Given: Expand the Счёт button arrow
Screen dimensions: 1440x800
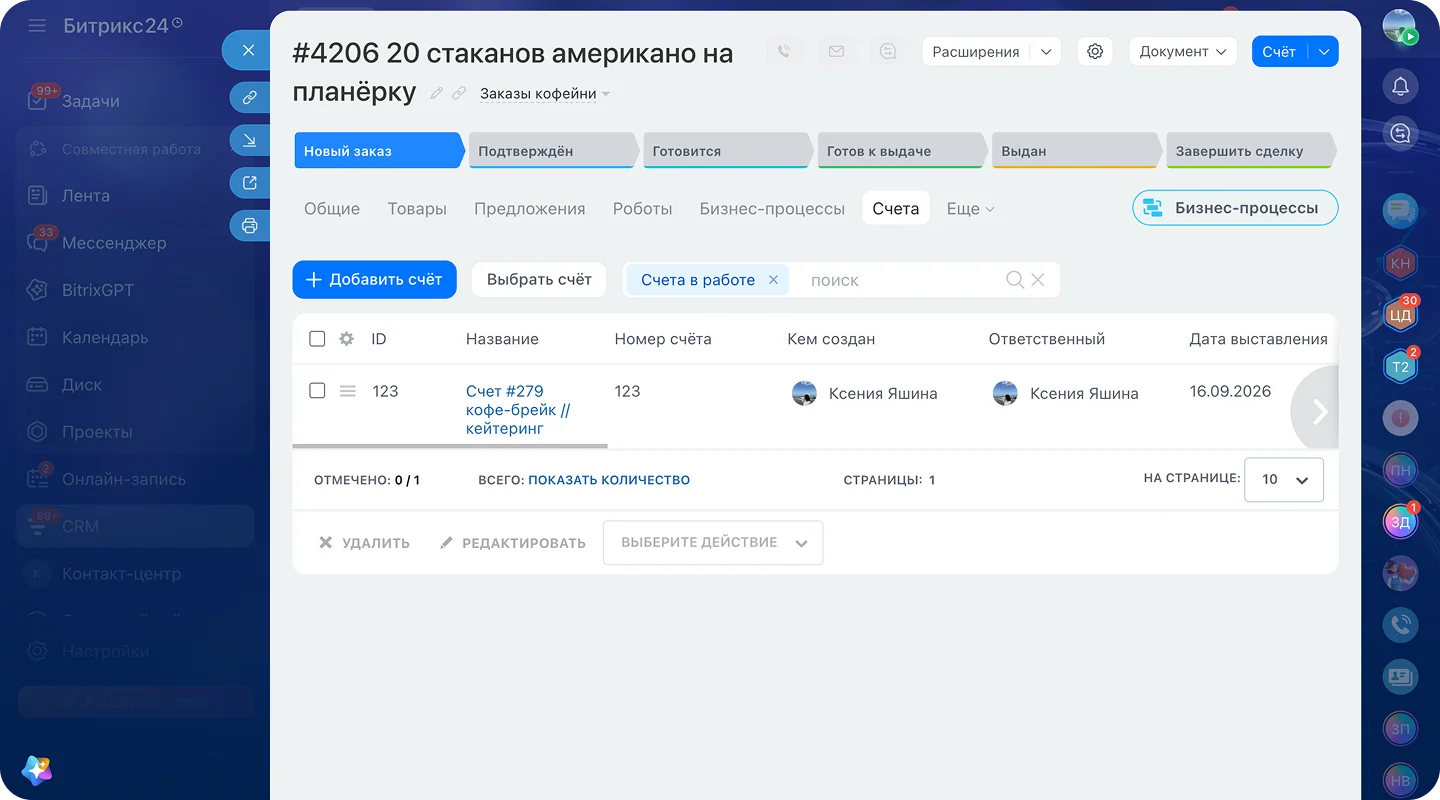Looking at the screenshot, I should click(x=1323, y=52).
